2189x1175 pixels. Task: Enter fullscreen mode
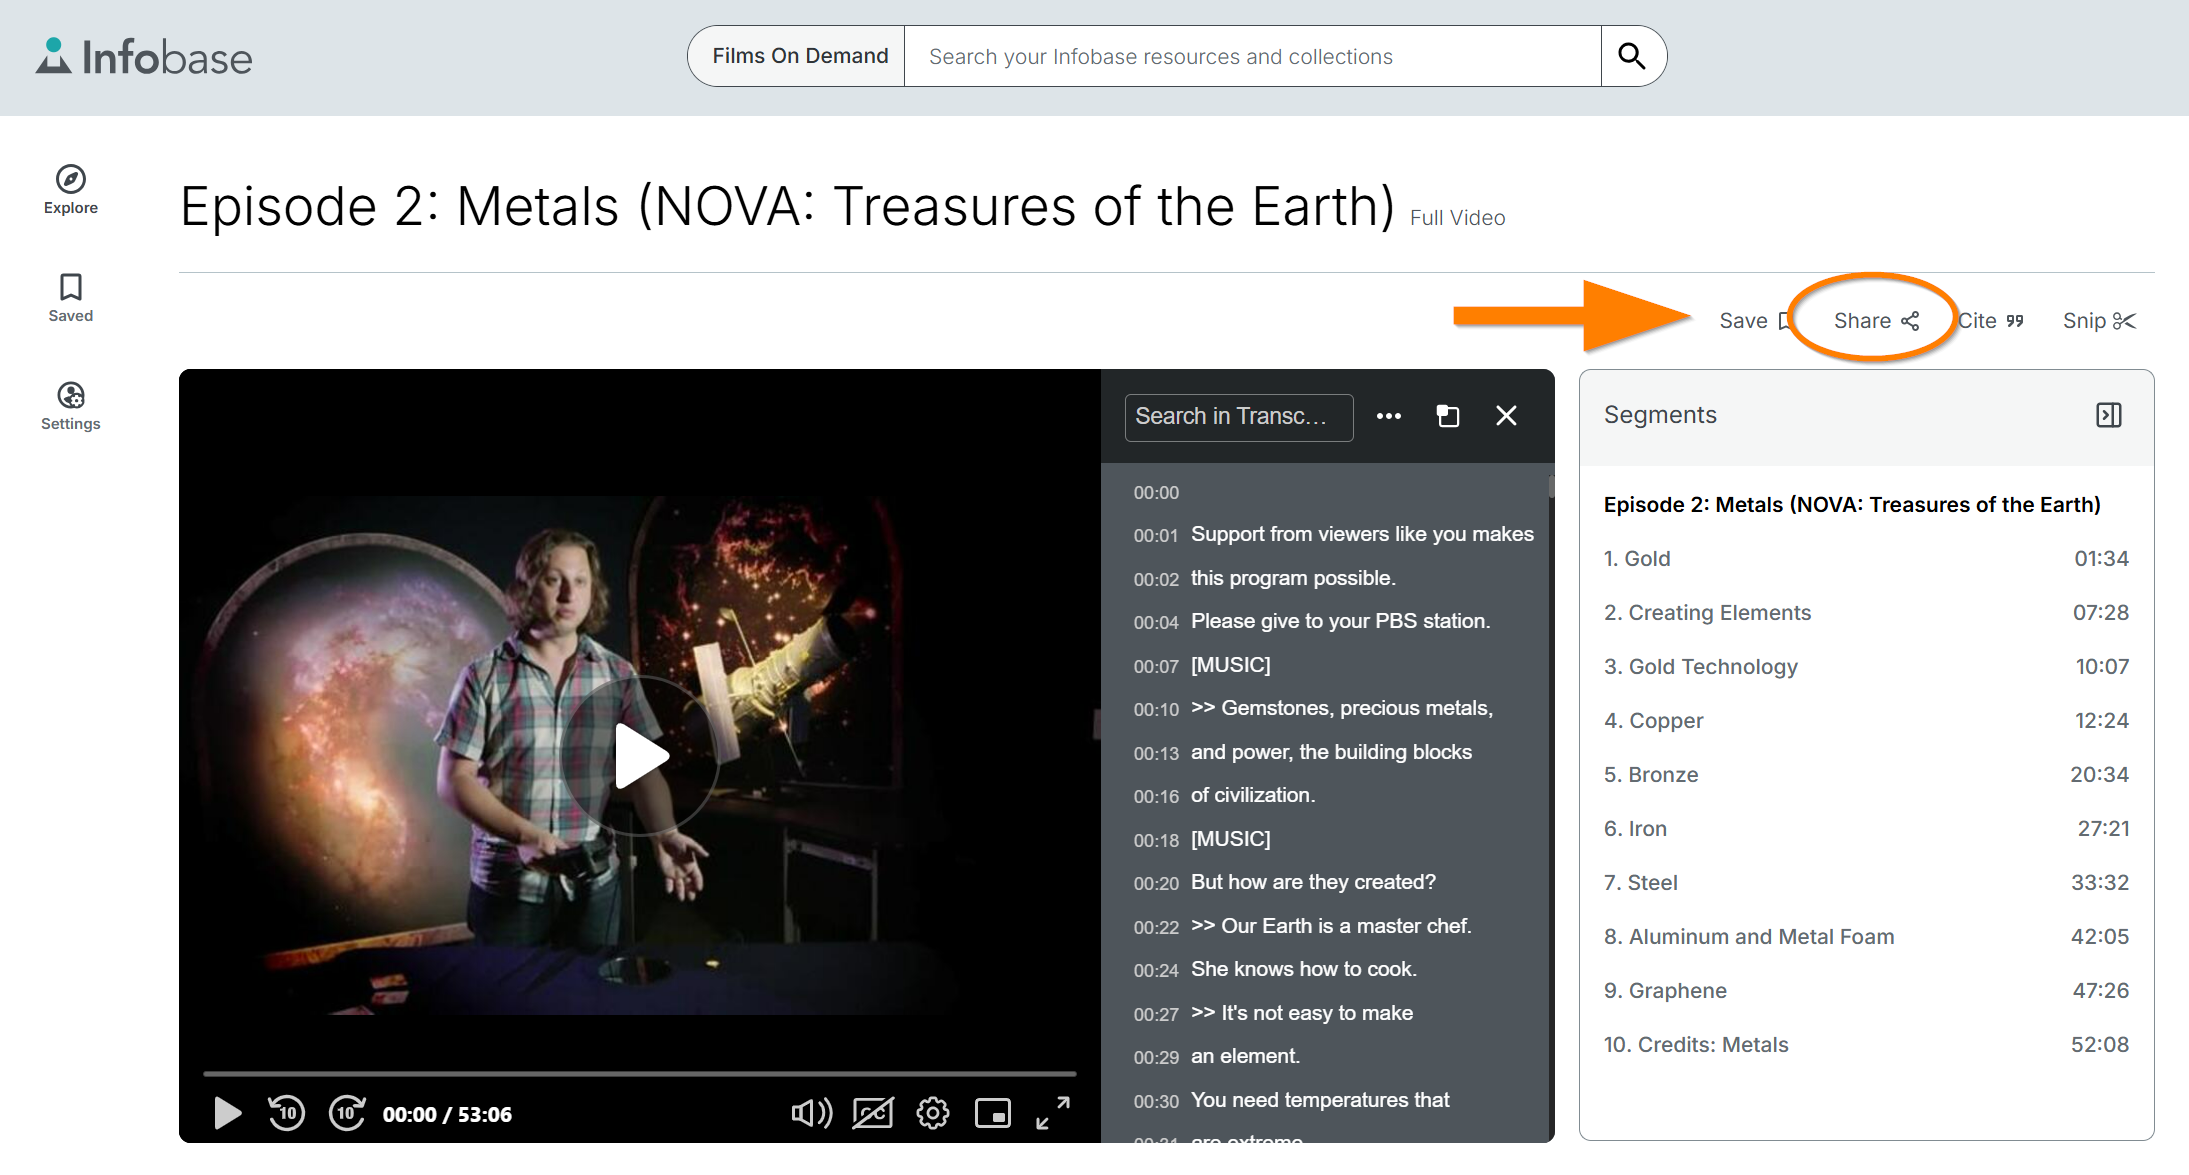[1053, 1113]
